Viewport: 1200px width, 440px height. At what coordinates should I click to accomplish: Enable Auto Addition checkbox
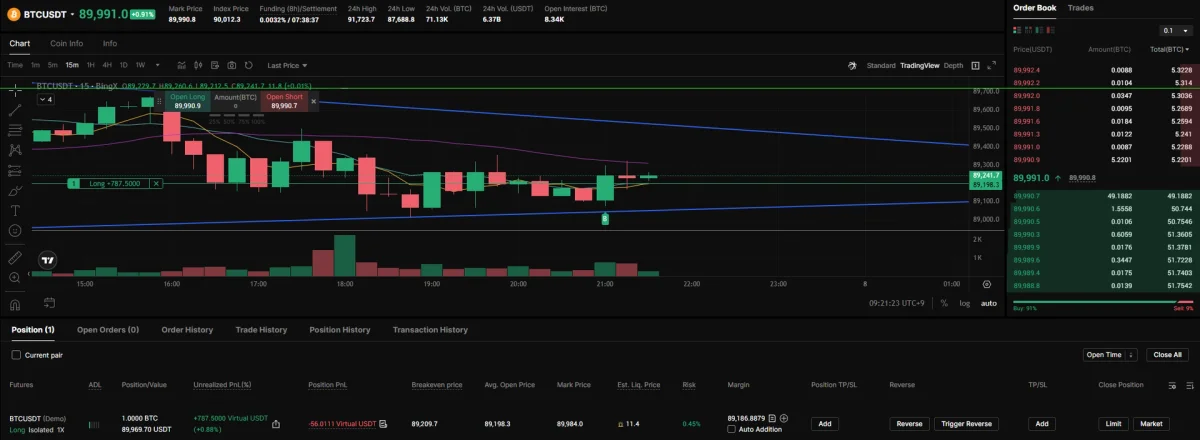pos(732,429)
